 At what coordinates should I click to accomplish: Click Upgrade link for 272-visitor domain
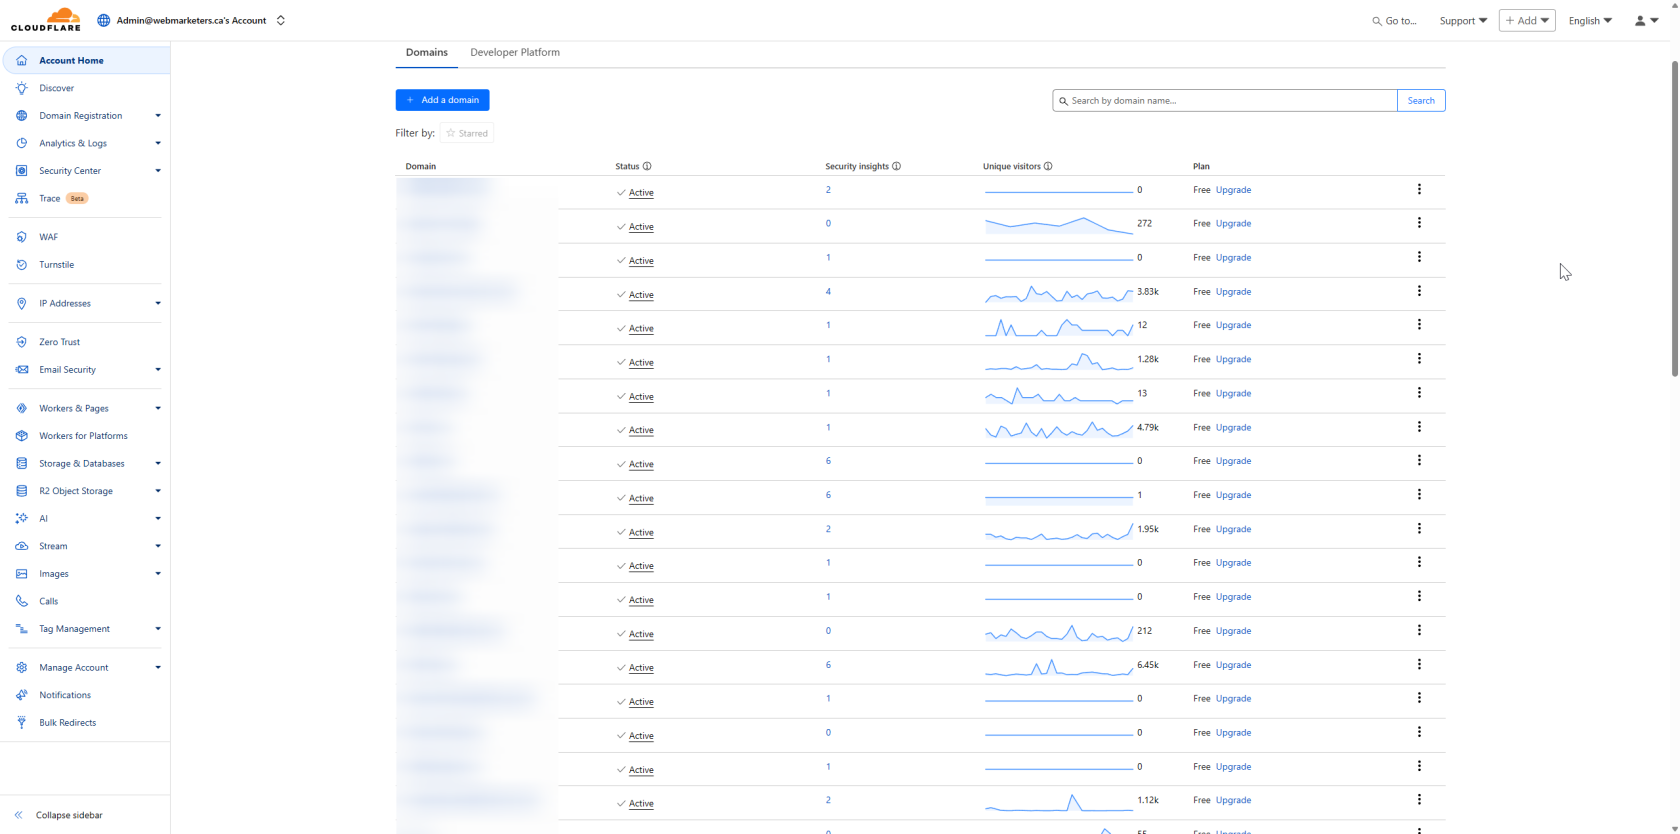coord(1233,223)
